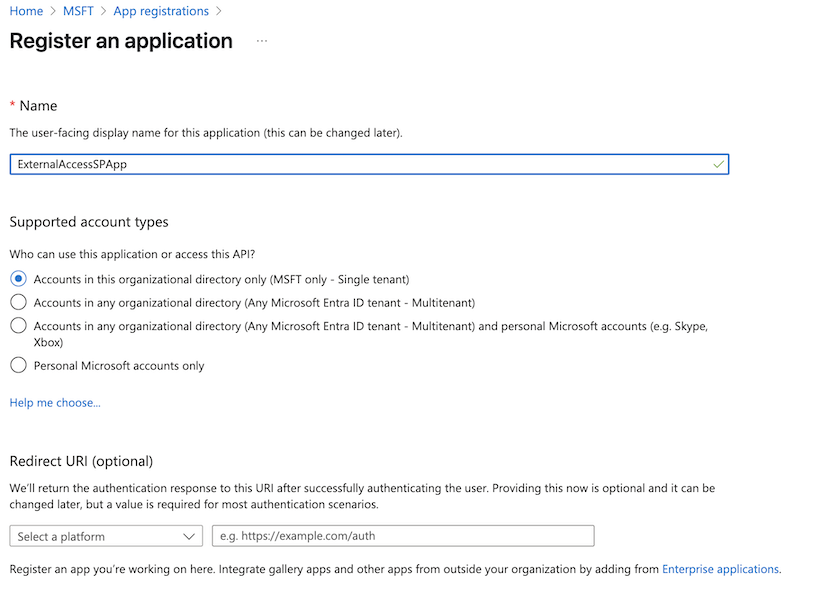The image size is (821, 592).
Task: Open App registrations breadcrumb link
Action: [161, 11]
